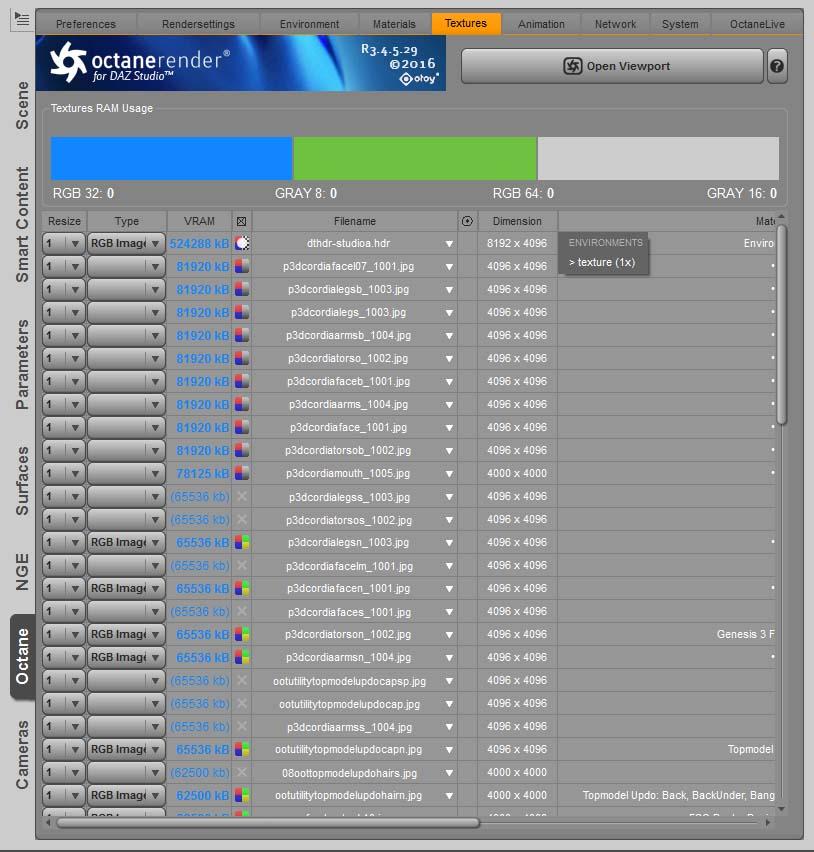The image size is (814, 852).
Task: Click texture type icon for p3dcordiafacel07_1001.jpg
Action: pyautogui.click(x=242, y=266)
